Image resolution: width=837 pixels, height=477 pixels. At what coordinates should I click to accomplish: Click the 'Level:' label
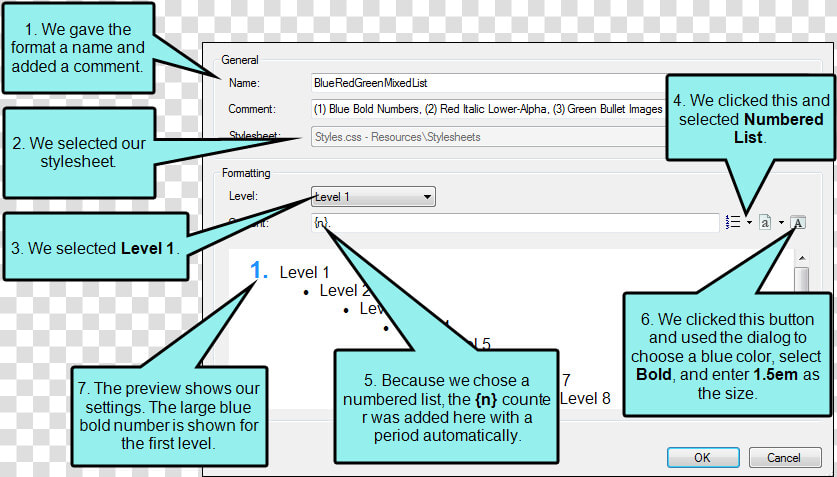pos(243,196)
